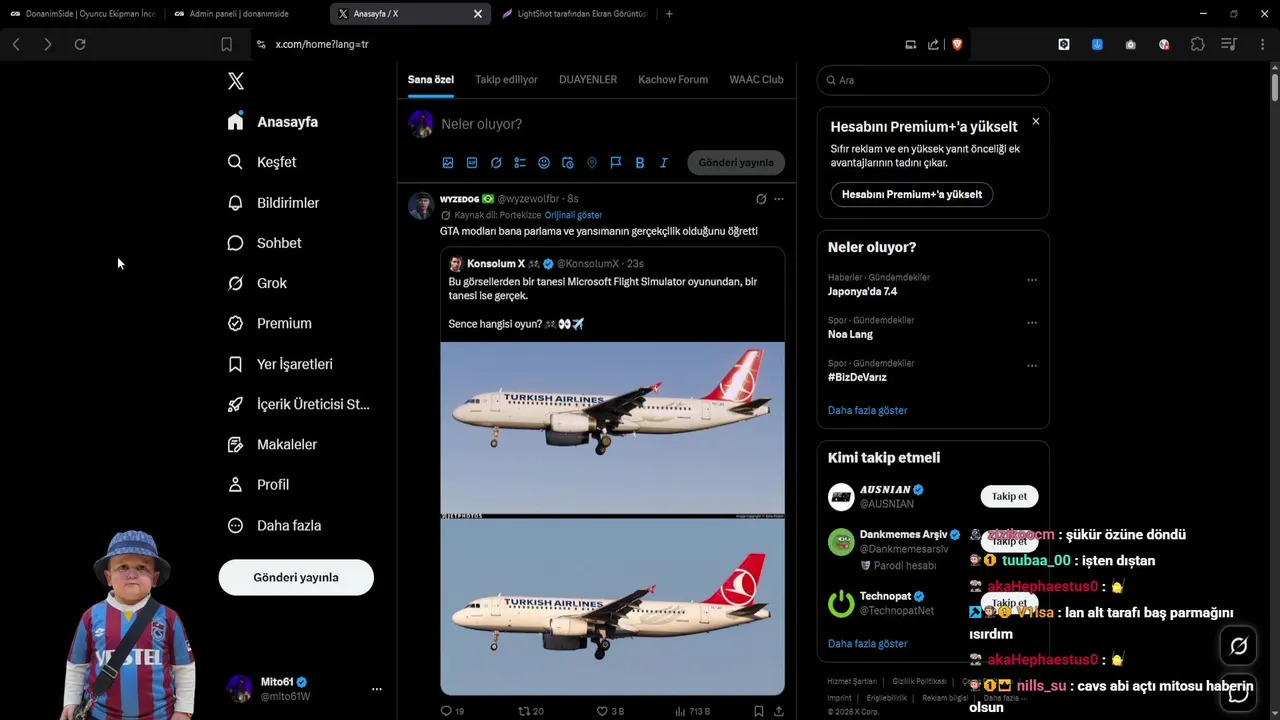Open İçerik Üreticisi Studio item
Screen dimensions: 1280x720
298,404
